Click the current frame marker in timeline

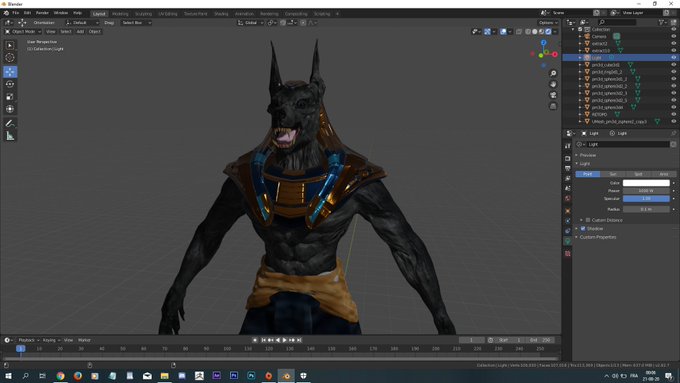click(x=20, y=349)
